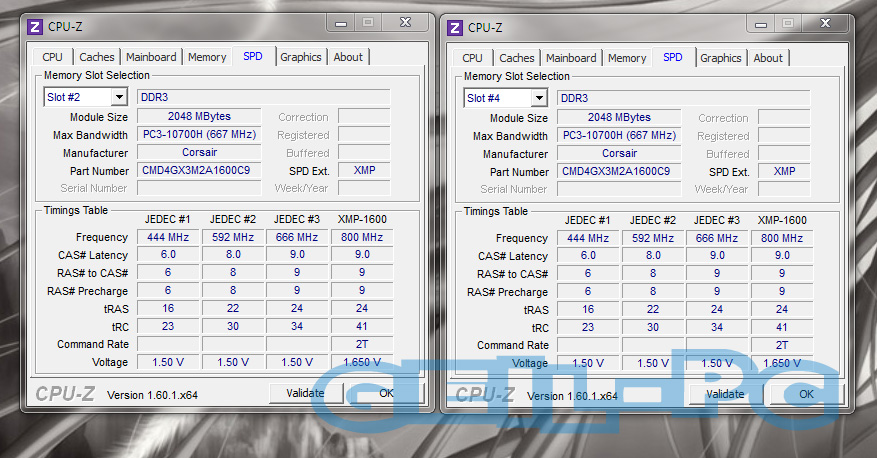Click Validate button in right window
The width and height of the screenshot is (877, 458).
(725, 394)
